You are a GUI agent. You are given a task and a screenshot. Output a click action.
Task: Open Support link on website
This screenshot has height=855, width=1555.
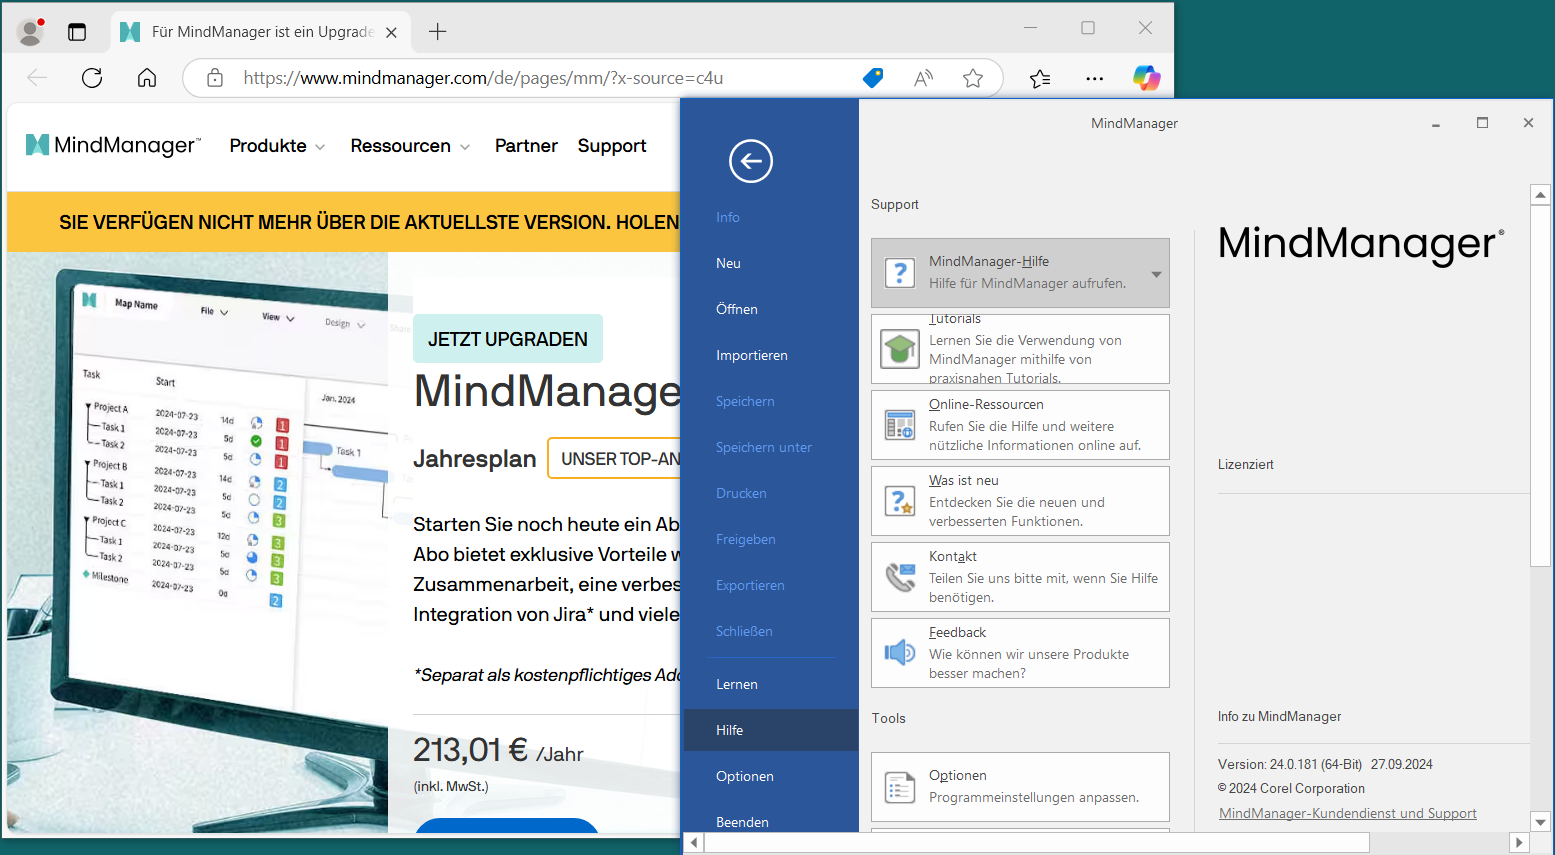point(612,146)
